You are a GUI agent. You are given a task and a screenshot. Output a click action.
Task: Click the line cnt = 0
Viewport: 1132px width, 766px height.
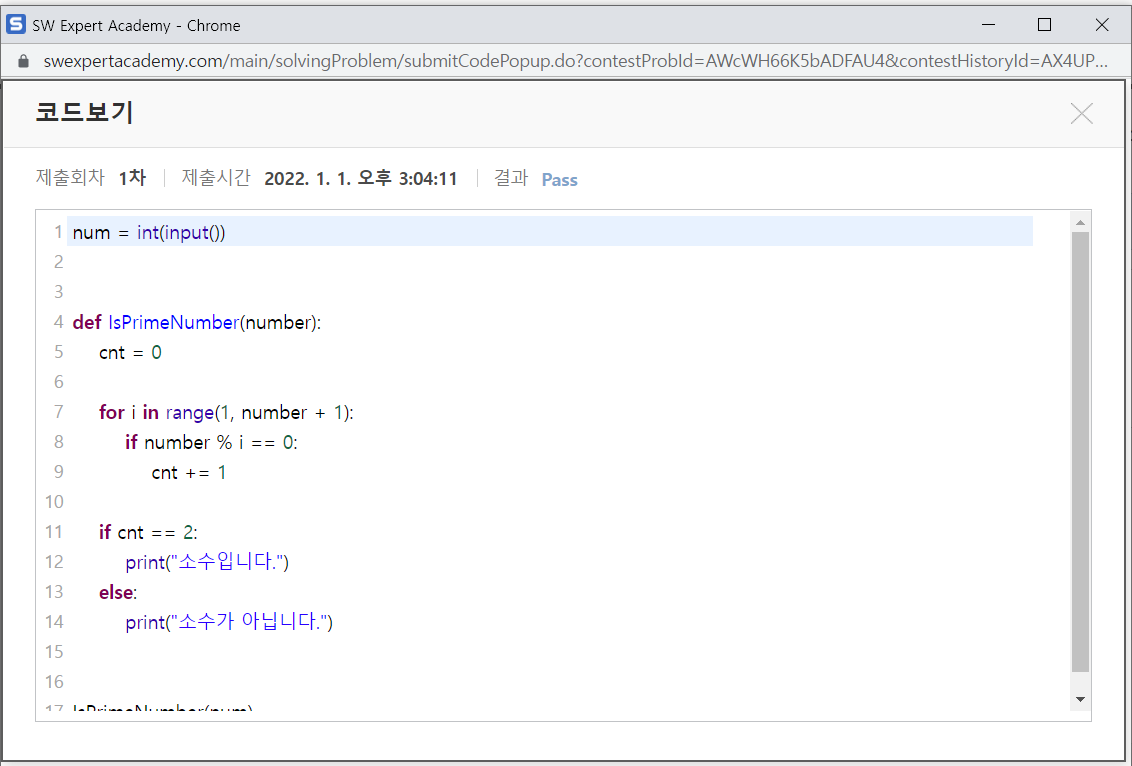pyautogui.click(x=130, y=352)
